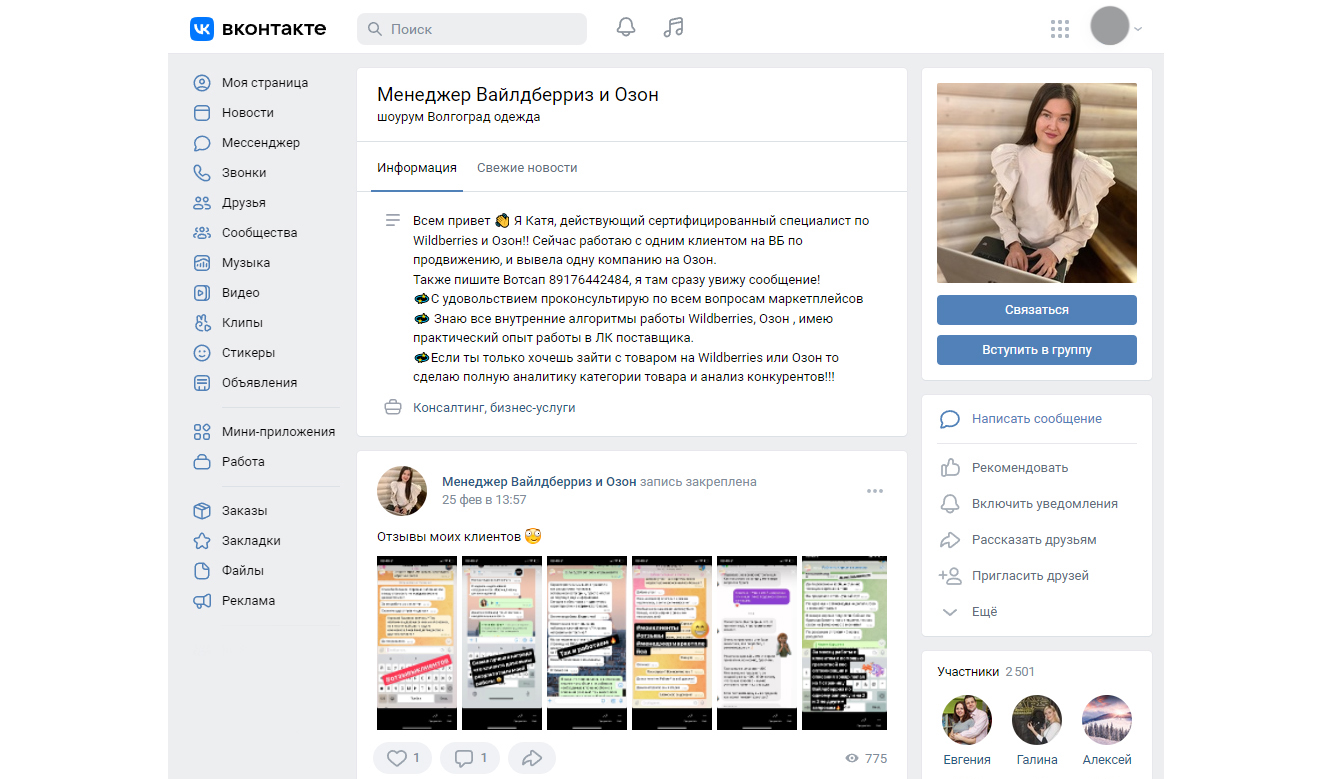
Task: Open Clips in the sidebar
Action: (x=242, y=323)
